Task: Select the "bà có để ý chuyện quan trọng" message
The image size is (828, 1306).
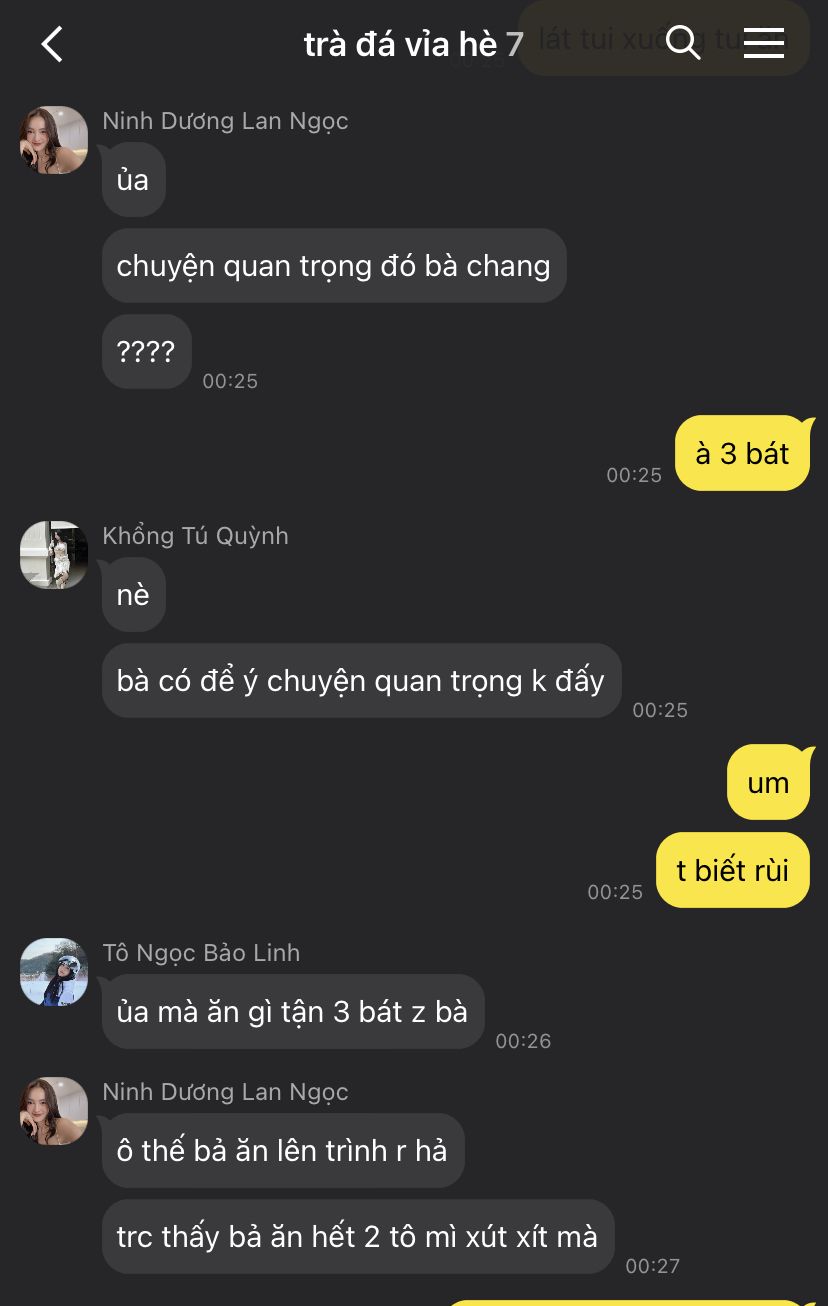Action: [361, 681]
